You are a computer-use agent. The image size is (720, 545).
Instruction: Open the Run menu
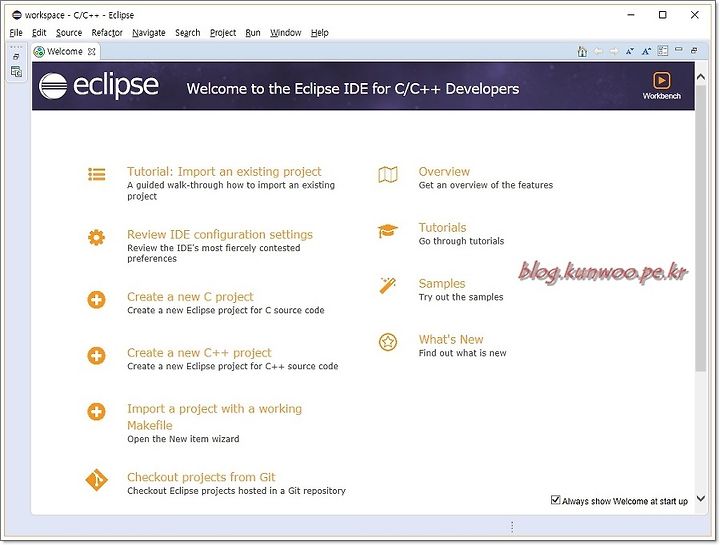[x=253, y=33]
